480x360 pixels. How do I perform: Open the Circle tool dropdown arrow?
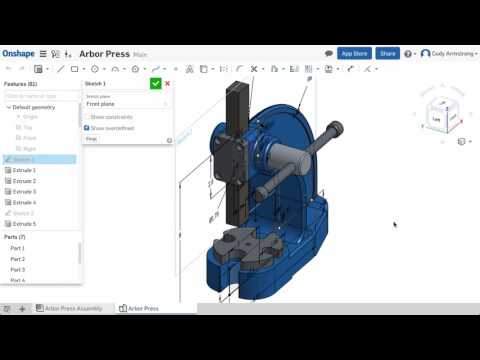[x=104, y=69]
